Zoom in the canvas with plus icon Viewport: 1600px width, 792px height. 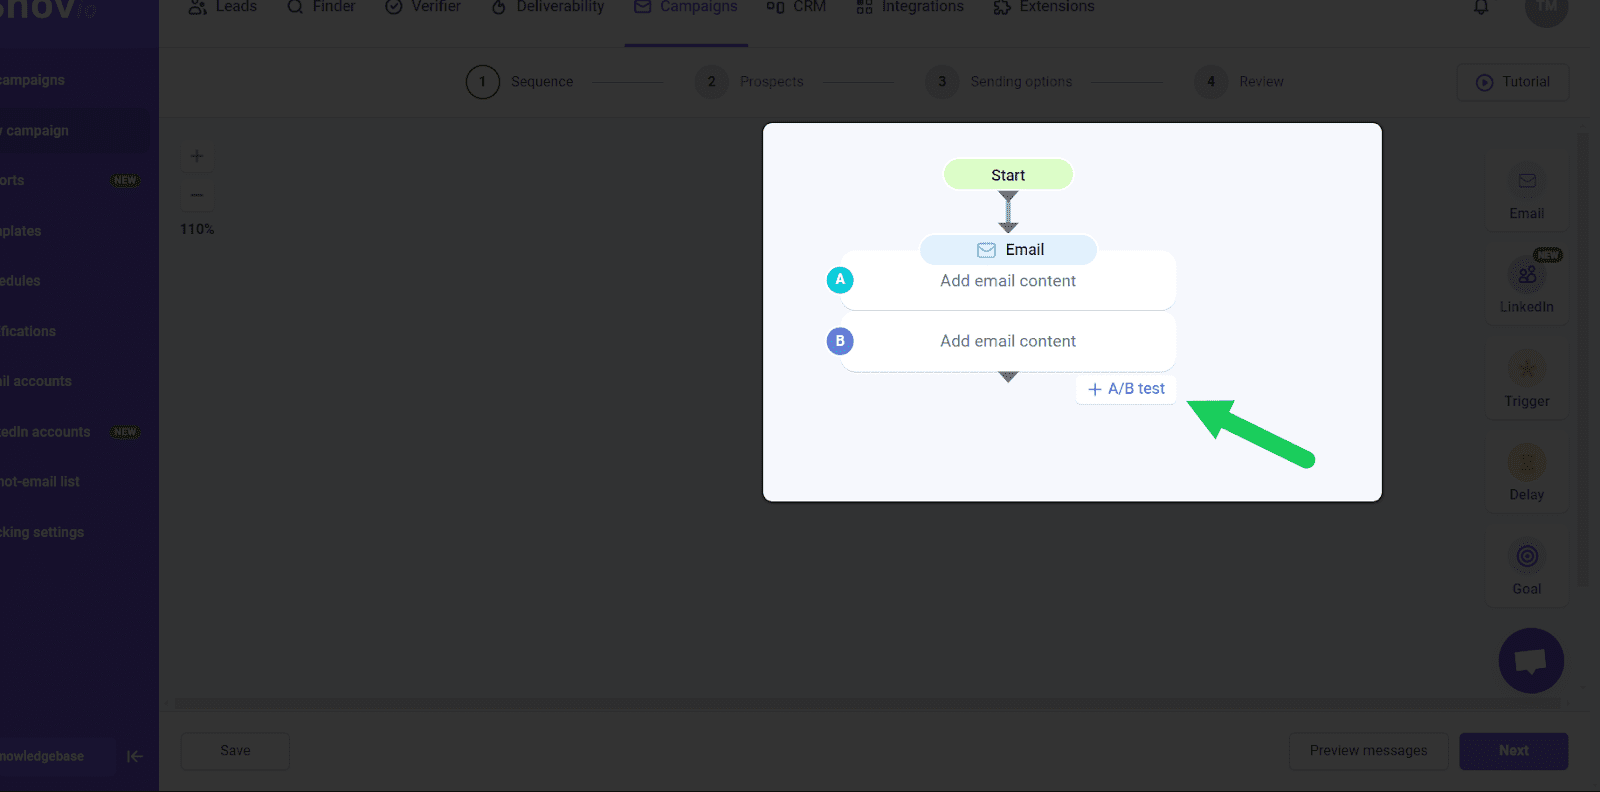pyautogui.click(x=197, y=156)
